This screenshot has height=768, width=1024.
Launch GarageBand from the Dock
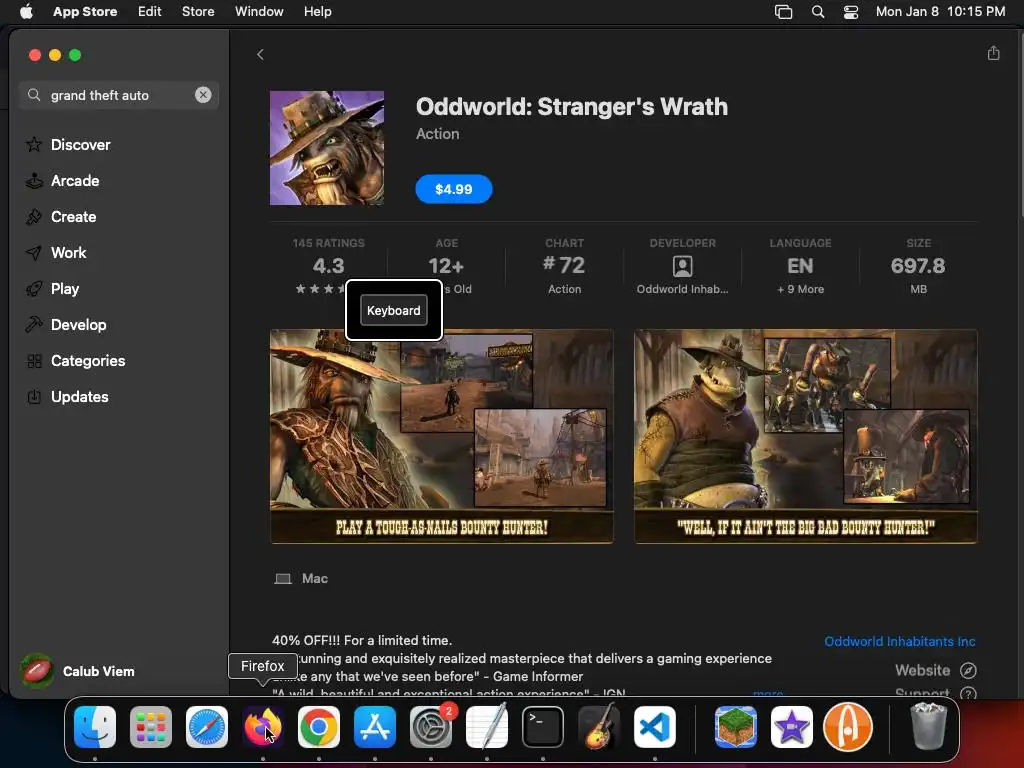(599, 727)
